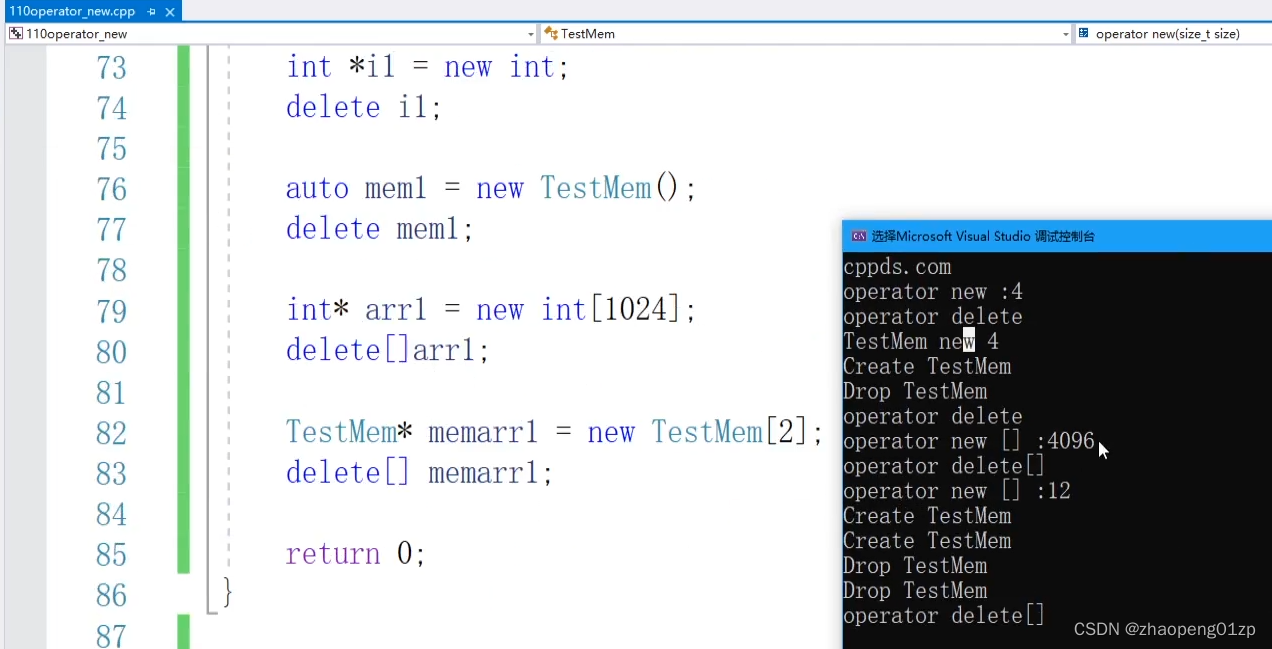
Task: Click the project icon beside 110operator_new
Action: (16, 33)
